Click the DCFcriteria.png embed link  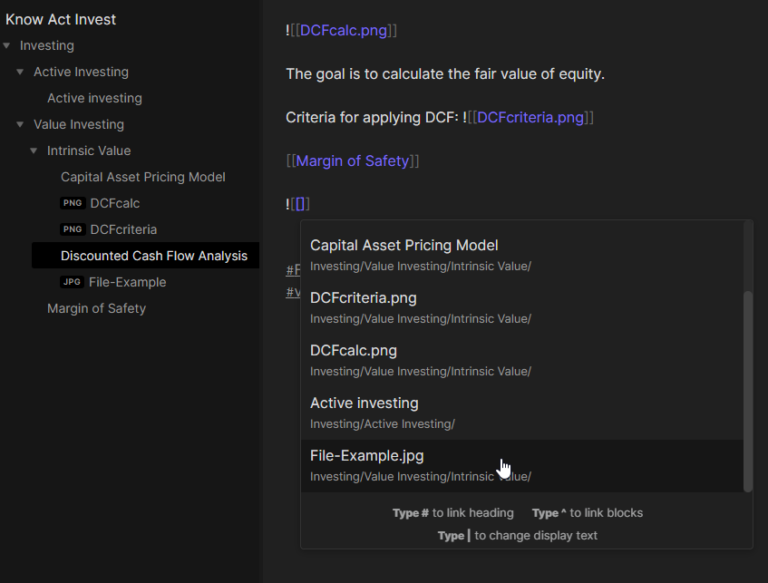530,118
